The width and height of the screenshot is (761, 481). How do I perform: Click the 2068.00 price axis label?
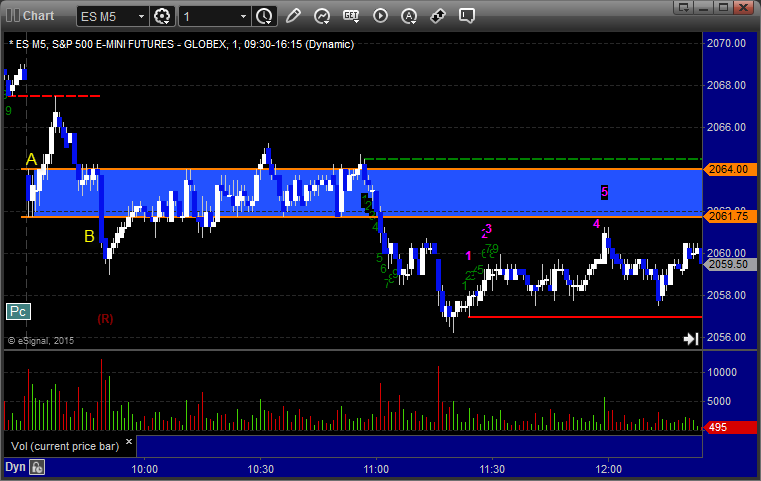(x=726, y=85)
